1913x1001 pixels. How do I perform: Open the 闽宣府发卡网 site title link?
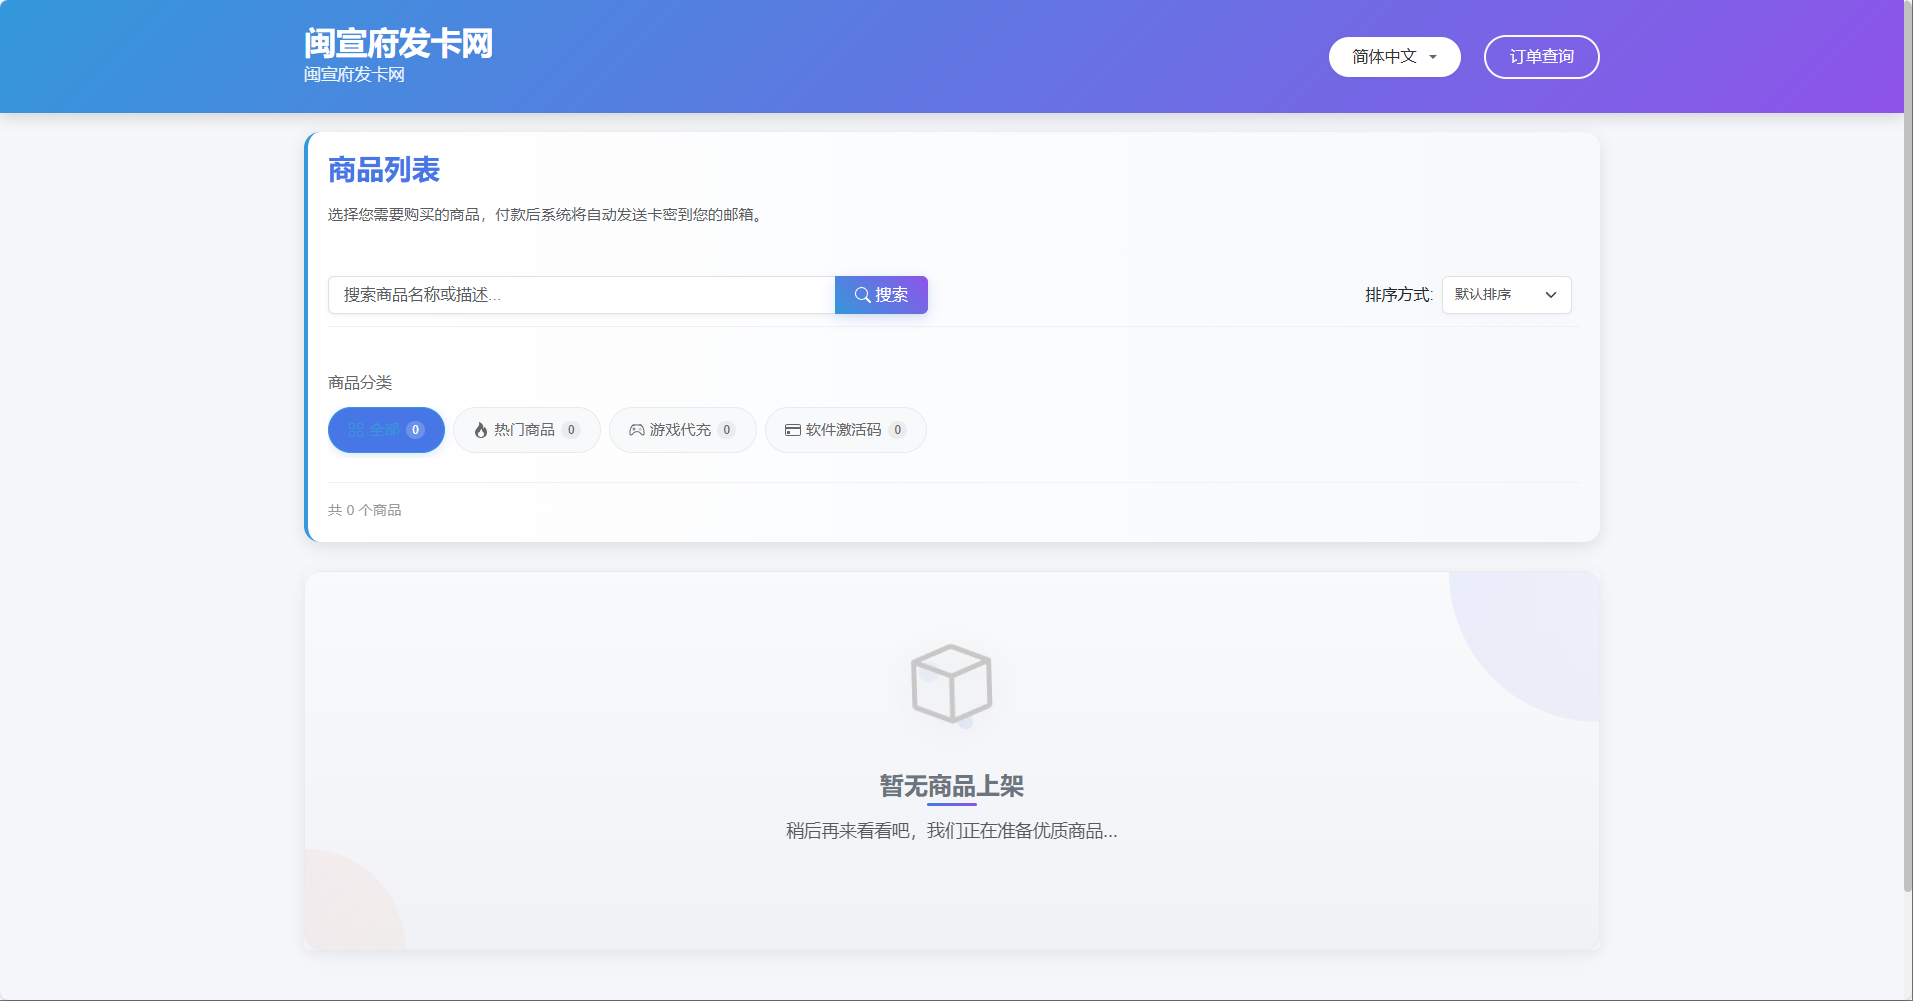click(398, 44)
